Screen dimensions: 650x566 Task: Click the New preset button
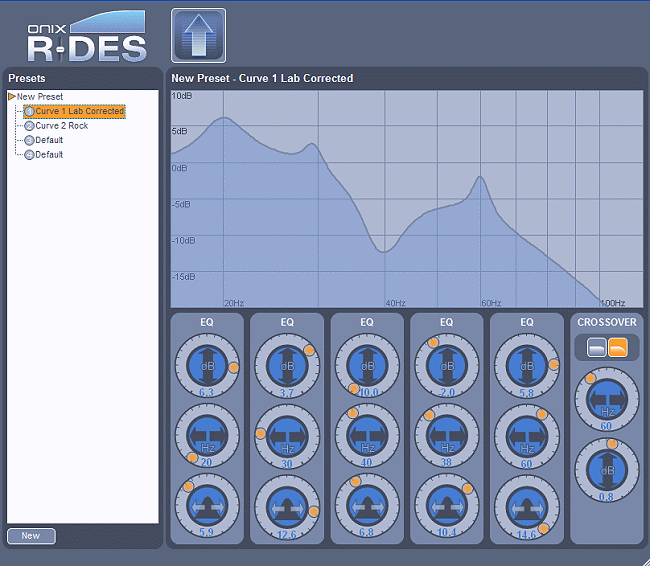pyautogui.click(x=31, y=536)
